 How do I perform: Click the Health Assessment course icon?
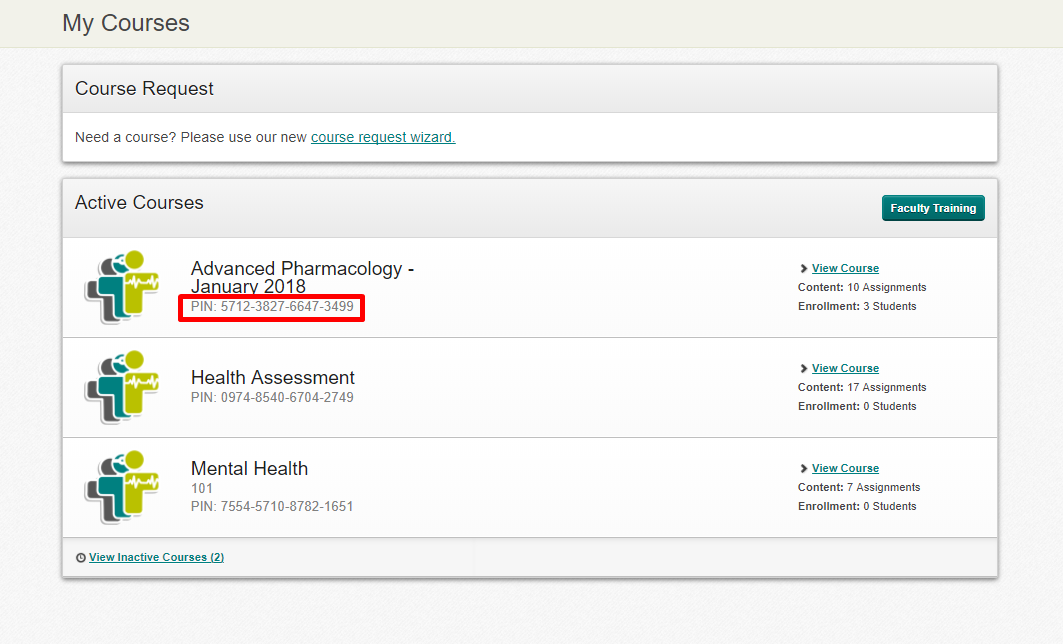coord(122,387)
